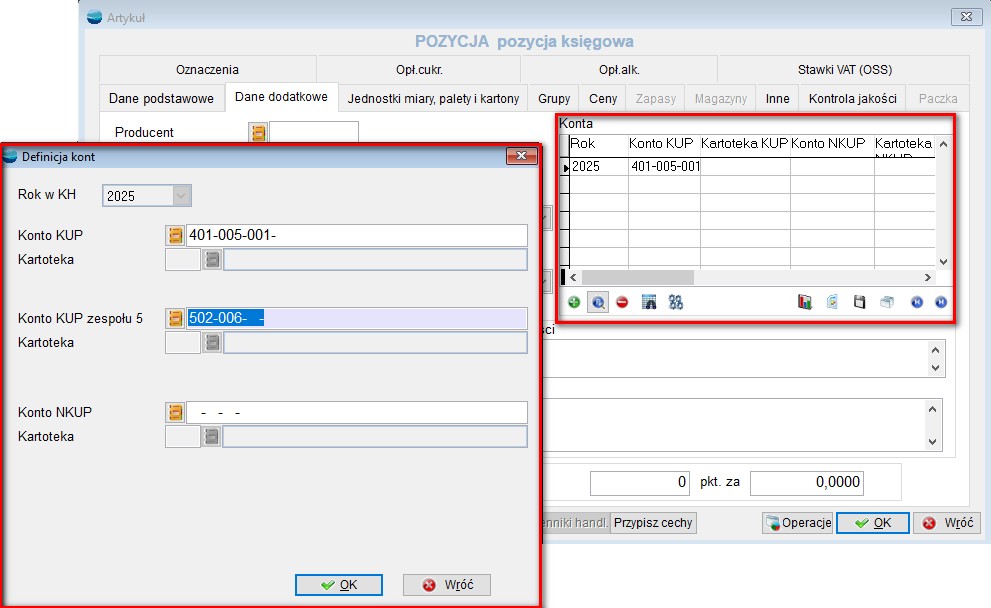Image resolution: width=991 pixels, height=608 pixels.
Task: Click the magnifier view record icon under Konta
Action: 598,302
